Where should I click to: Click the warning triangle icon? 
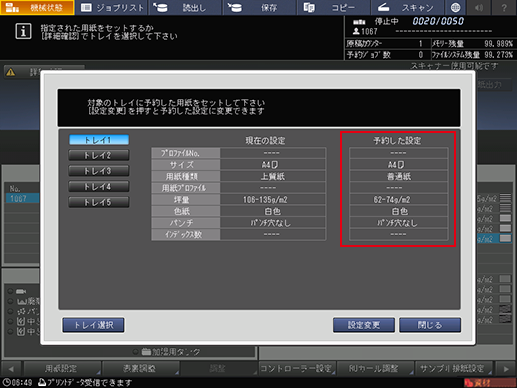(11, 72)
